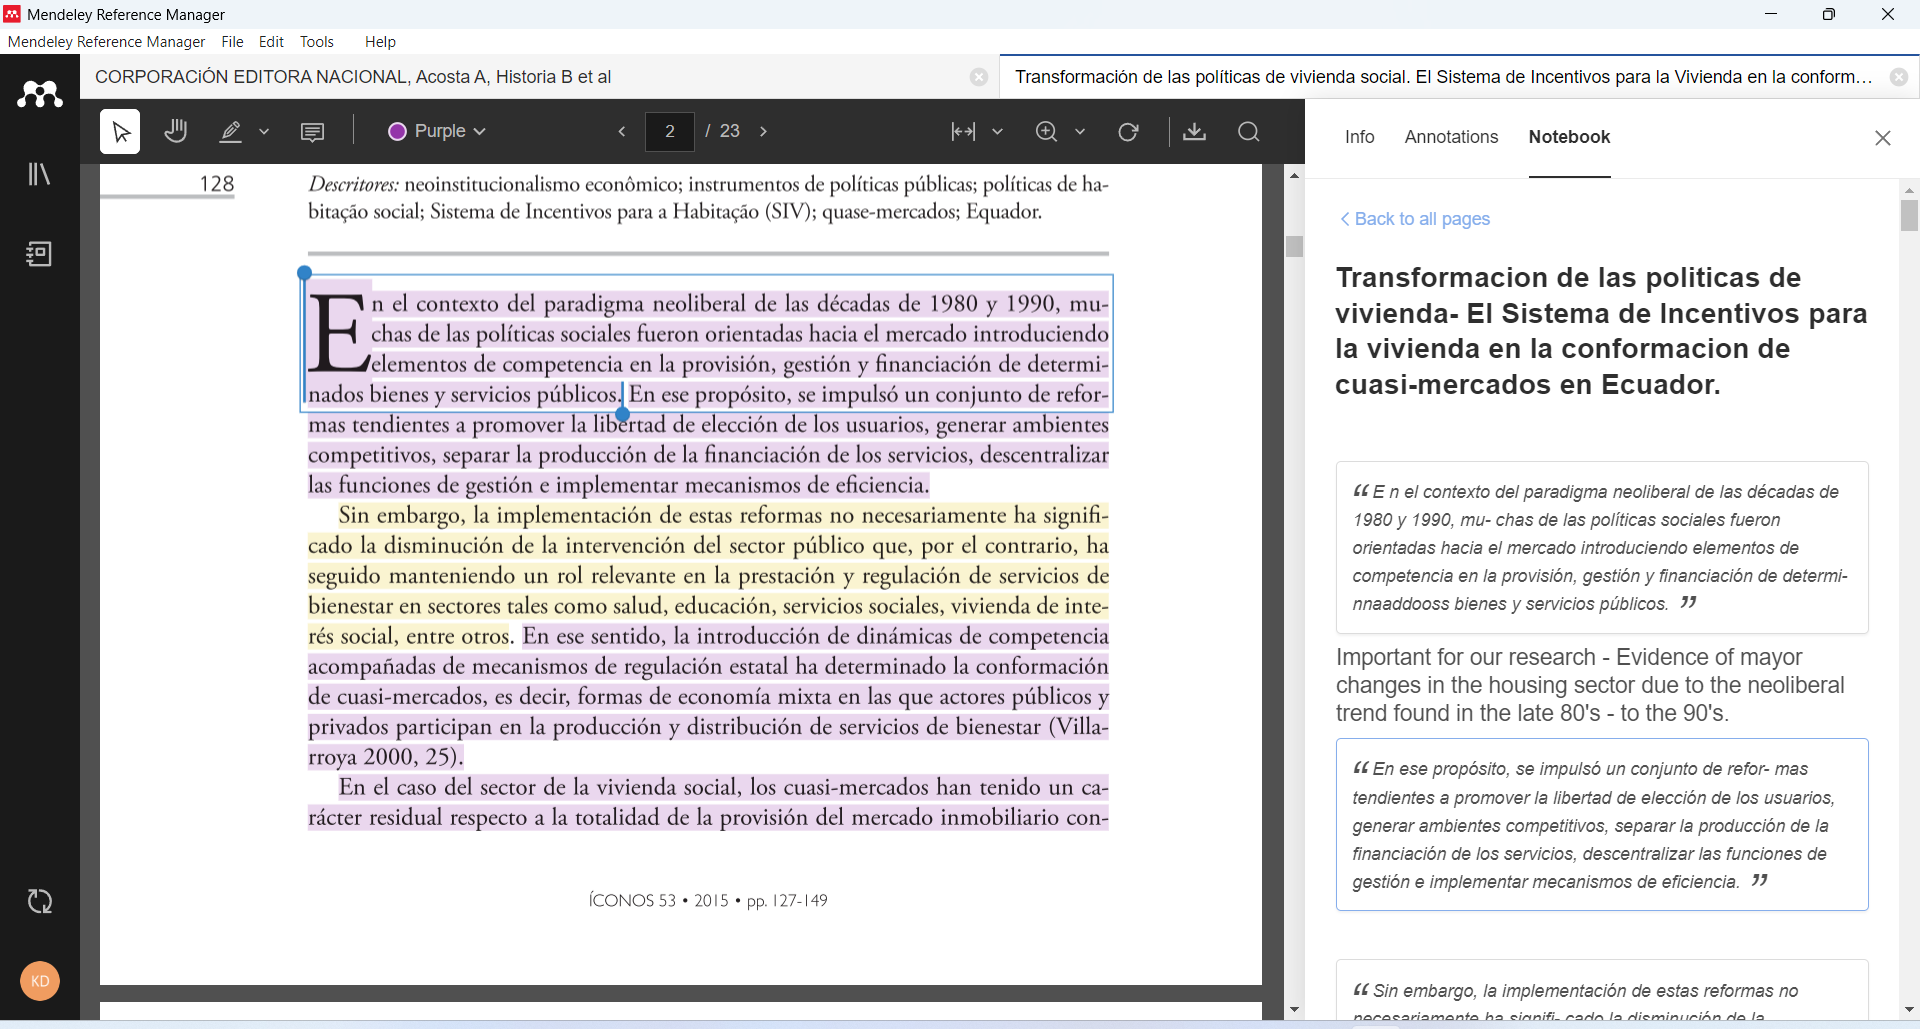Image resolution: width=1920 pixels, height=1029 pixels.
Task: Click the notebook page title heading
Action: [1601, 331]
